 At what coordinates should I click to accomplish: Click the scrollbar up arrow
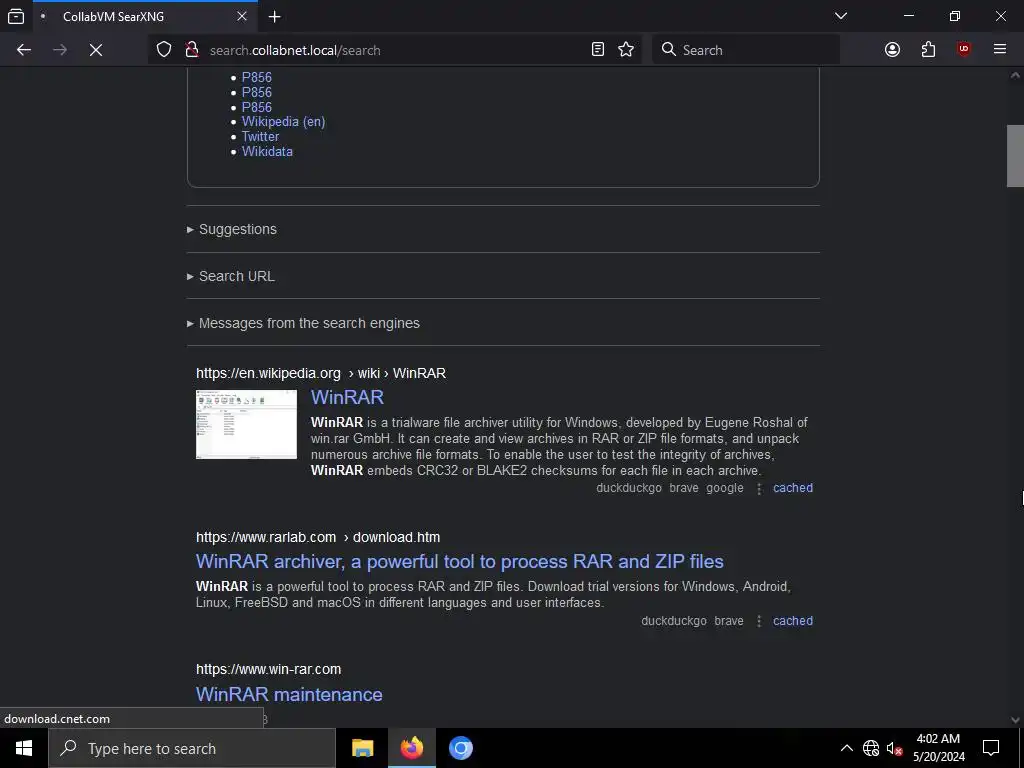pyautogui.click(x=1015, y=75)
